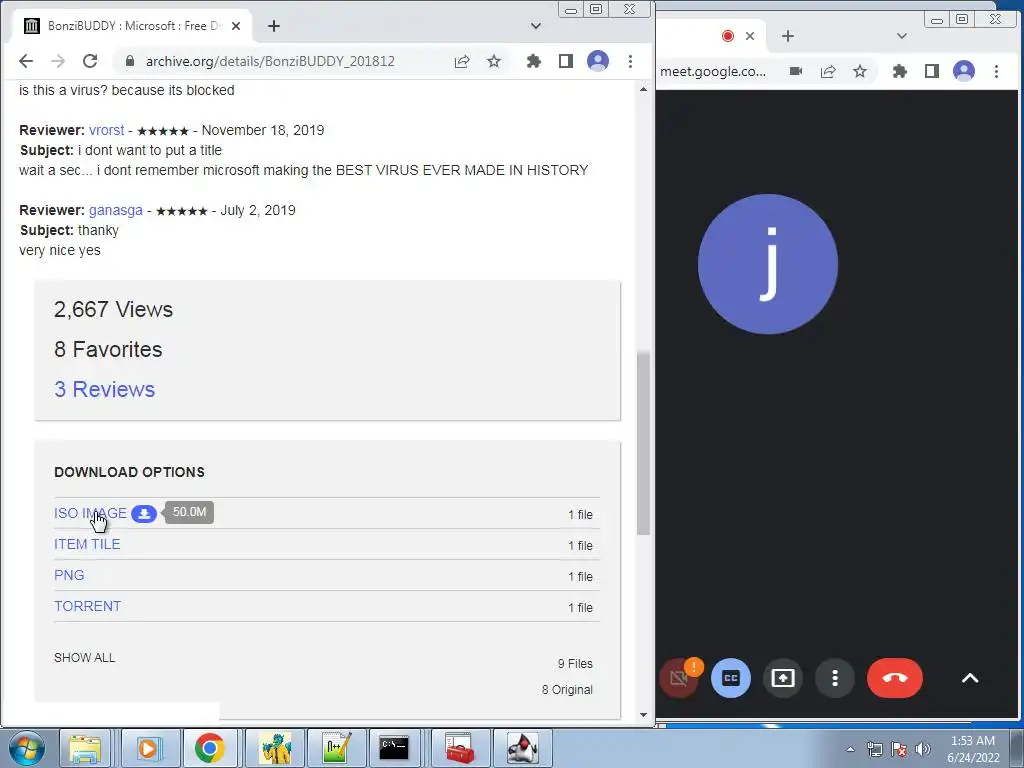This screenshot has height=768, width=1024.
Task: Click the meet.google.com address text
Action: [x=713, y=71]
